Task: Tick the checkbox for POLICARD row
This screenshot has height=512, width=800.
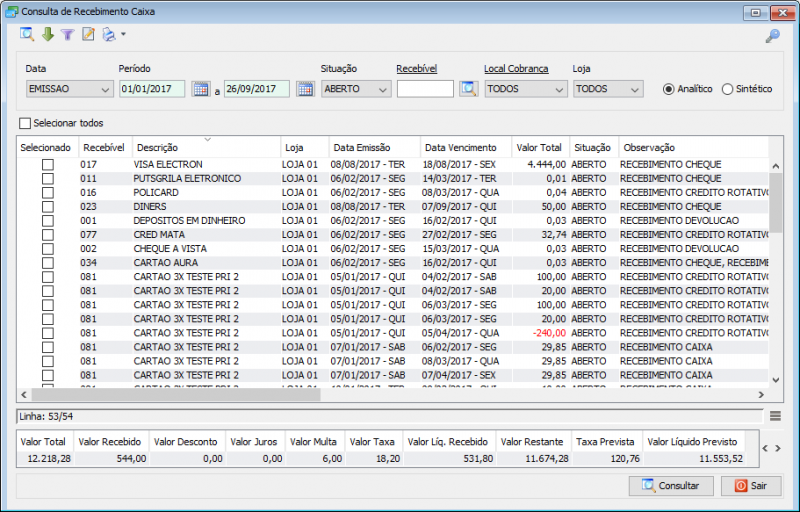Action: (x=47, y=192)
